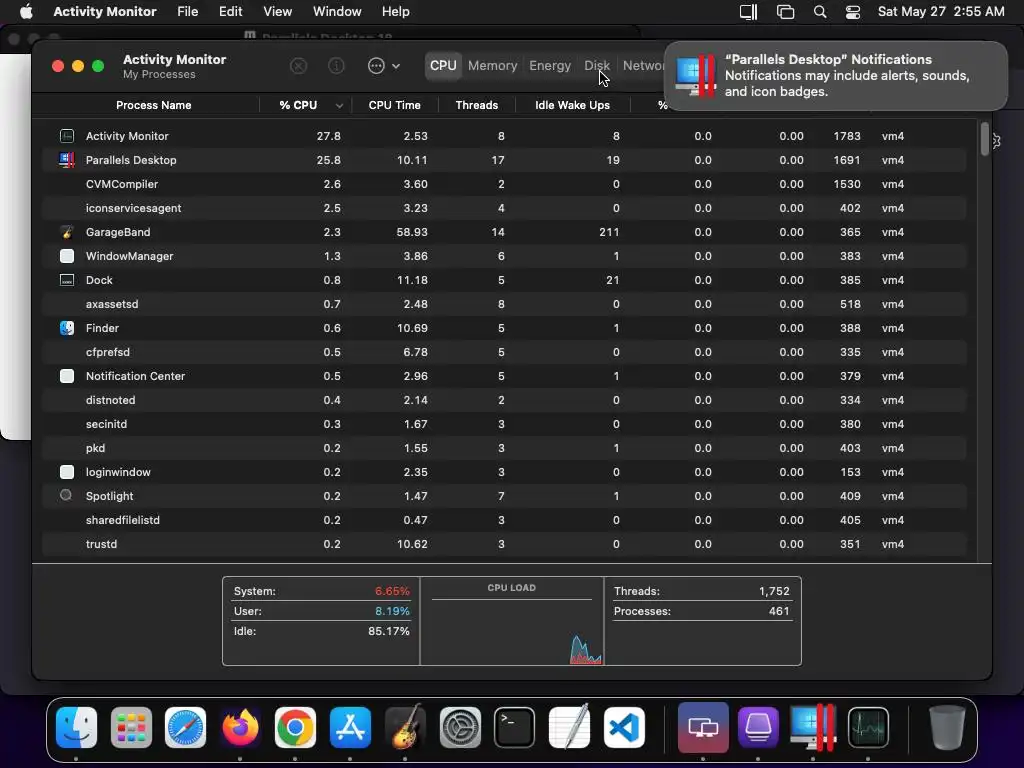Open App Store from the Dock
This screenshot has height=768, width=1024.
(x=350, y=727)
